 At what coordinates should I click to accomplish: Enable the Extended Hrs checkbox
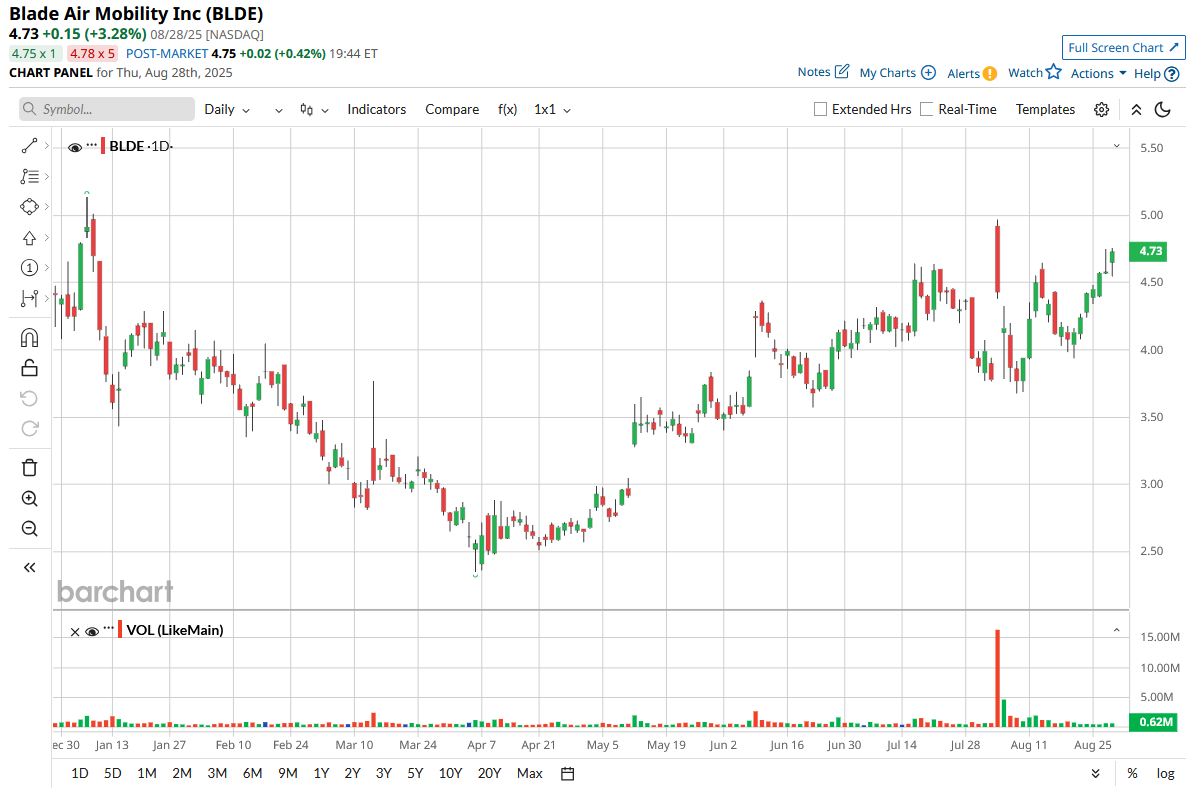click(821, 109)
